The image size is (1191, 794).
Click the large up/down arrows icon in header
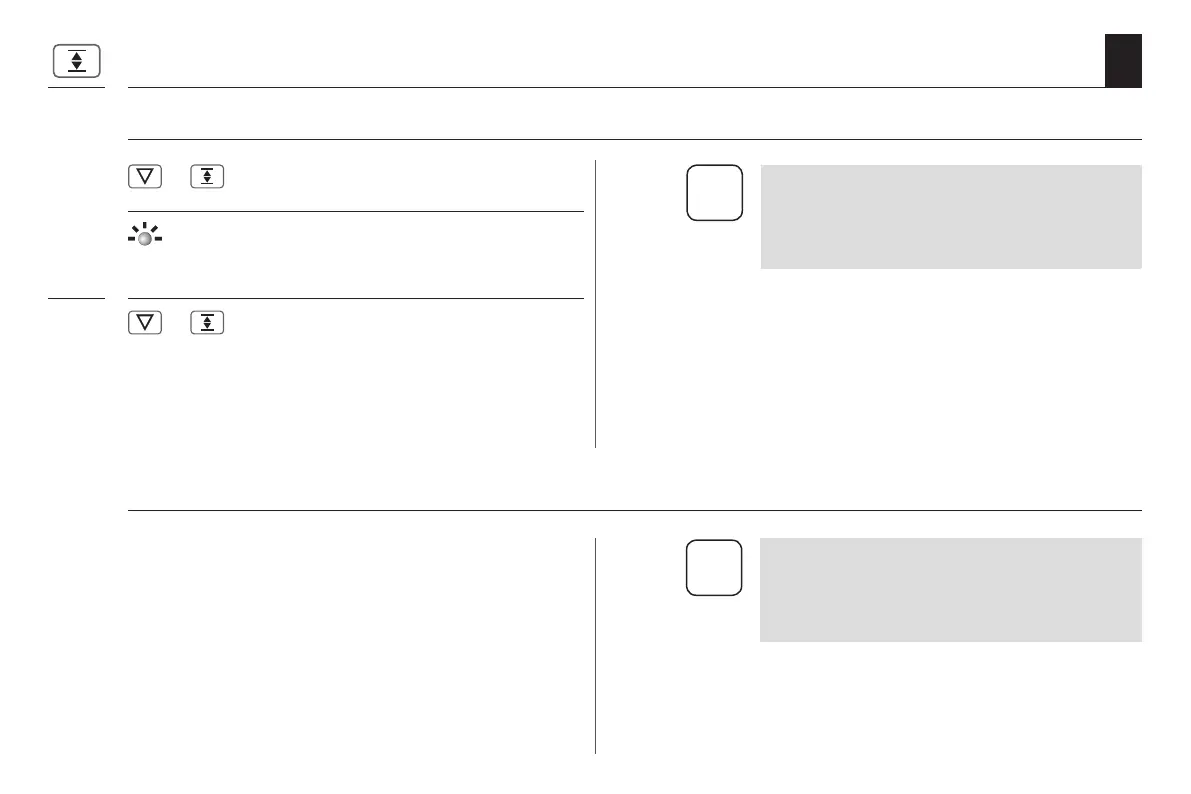click(x=77, y=61)
